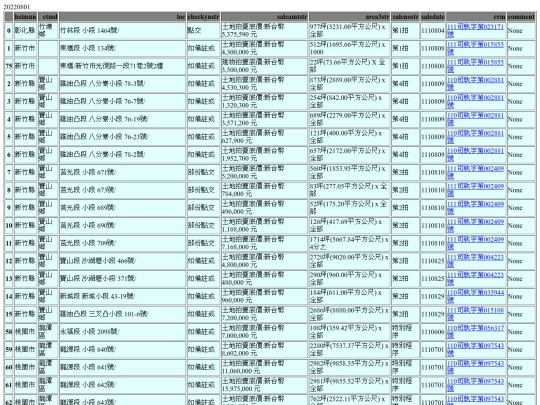Click the comment column header
The width and height of the screenshot is (540, 405).
521,17
